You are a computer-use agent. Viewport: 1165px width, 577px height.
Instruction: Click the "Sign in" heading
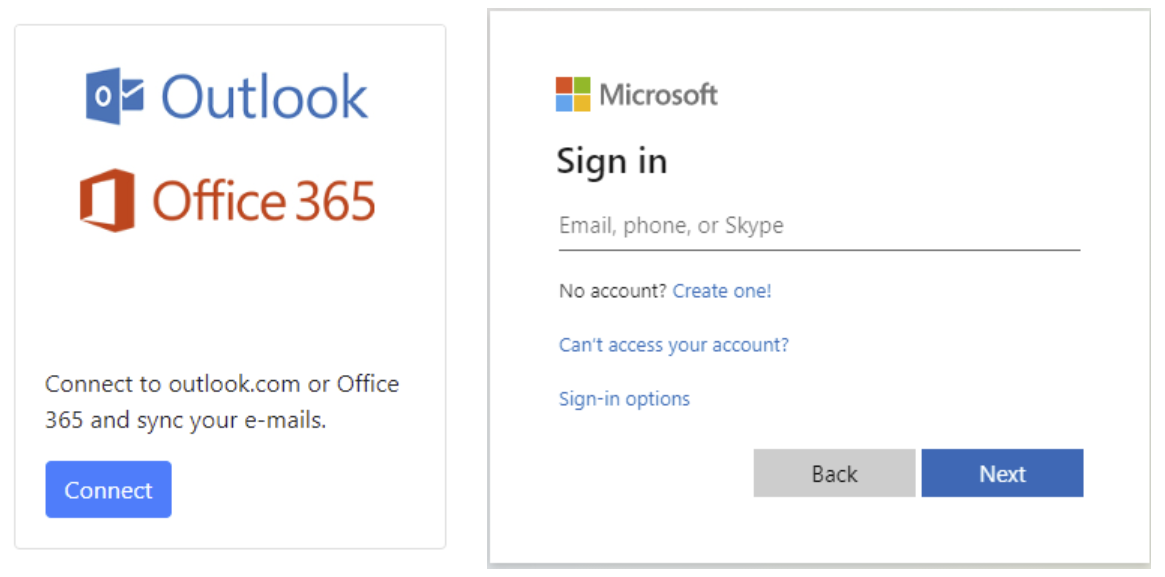[x=611, y=161]
